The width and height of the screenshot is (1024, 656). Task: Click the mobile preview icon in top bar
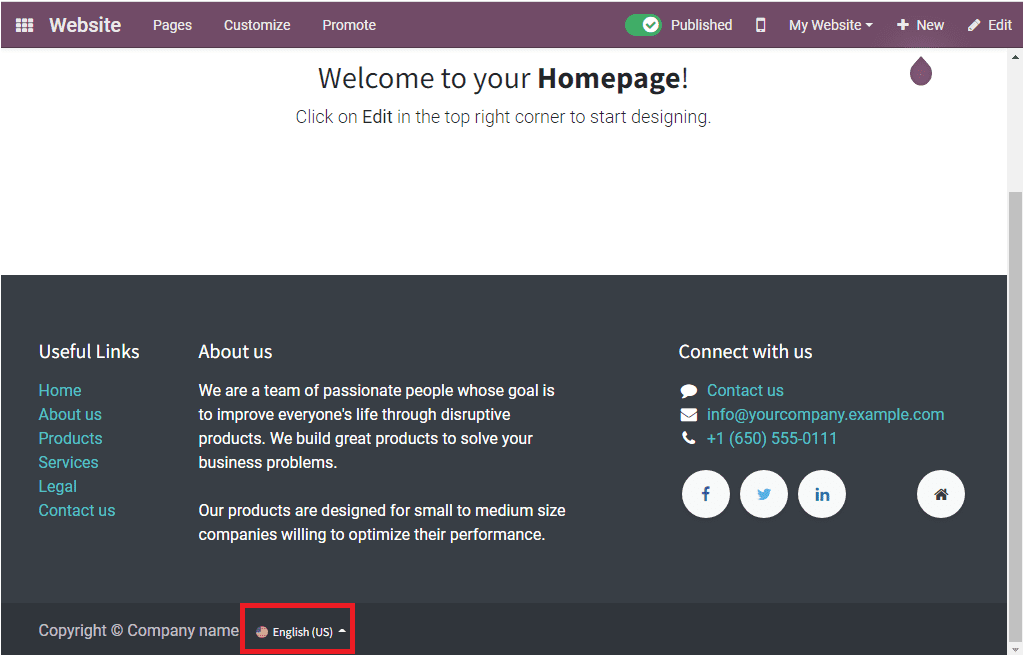760,24
